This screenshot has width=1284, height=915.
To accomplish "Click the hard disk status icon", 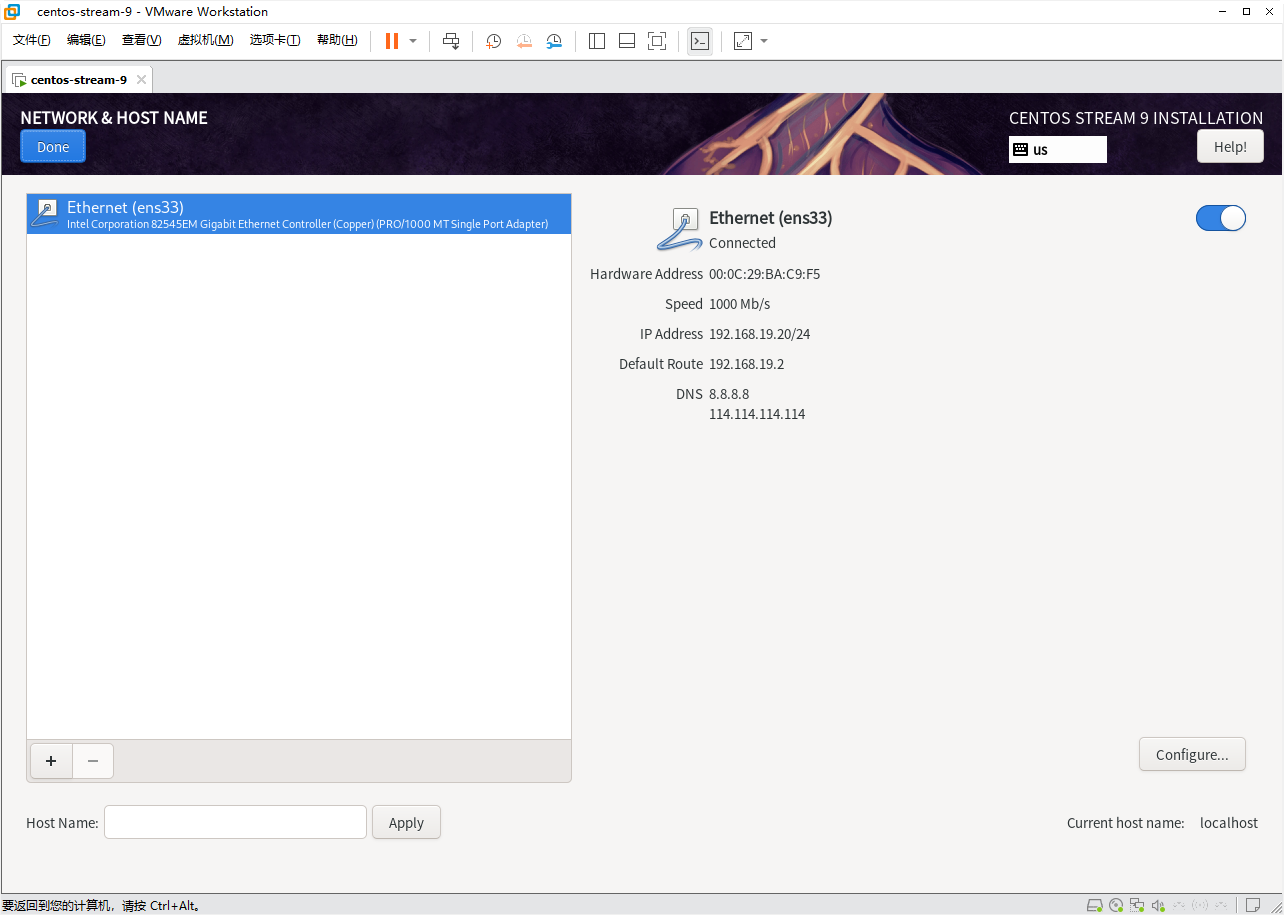I will pyautogui.click(x=1095, y=905).
